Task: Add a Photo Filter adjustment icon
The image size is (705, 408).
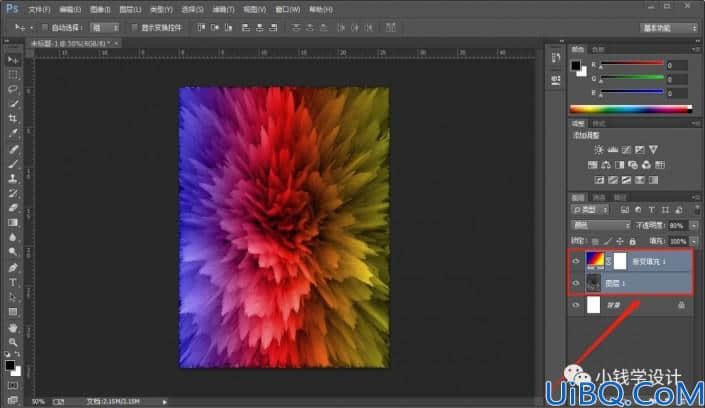Action: [x=633, y=165]
